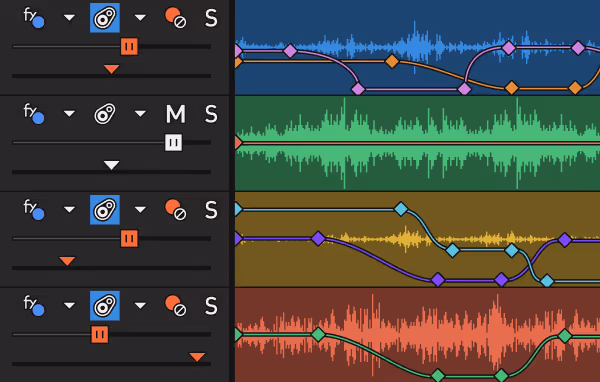Expand the fx dropdown arrow on the green track
This screenshot has width=600, height=382.
pos(69,114)
